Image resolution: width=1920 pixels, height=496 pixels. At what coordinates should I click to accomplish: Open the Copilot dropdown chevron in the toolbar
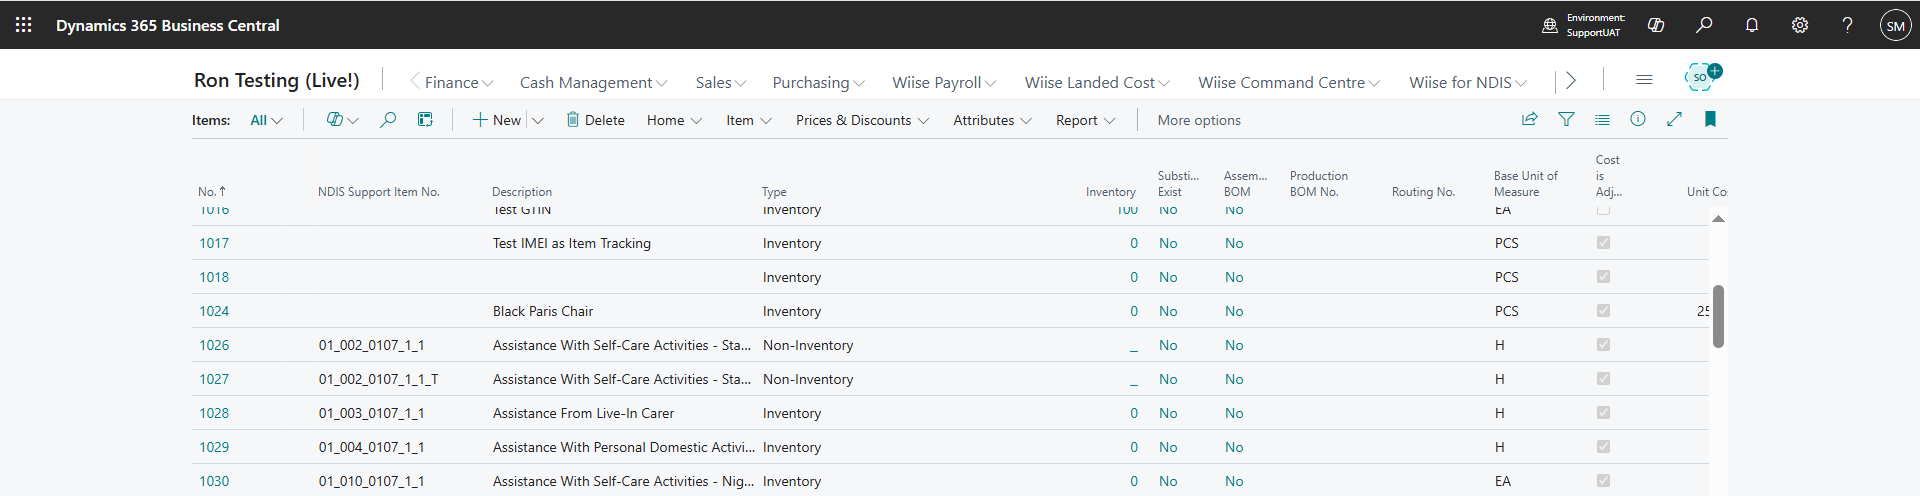tap(353, 120)
